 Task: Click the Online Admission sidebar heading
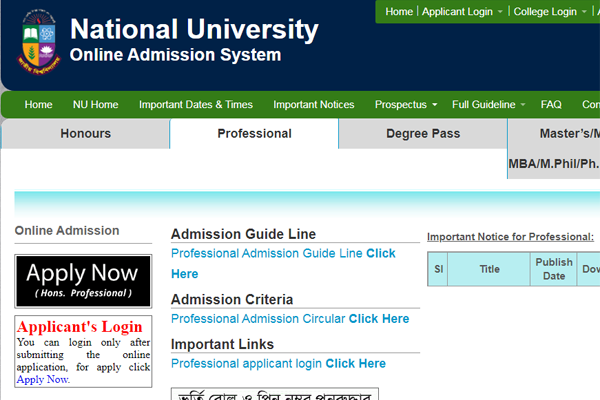pos(67,231)
